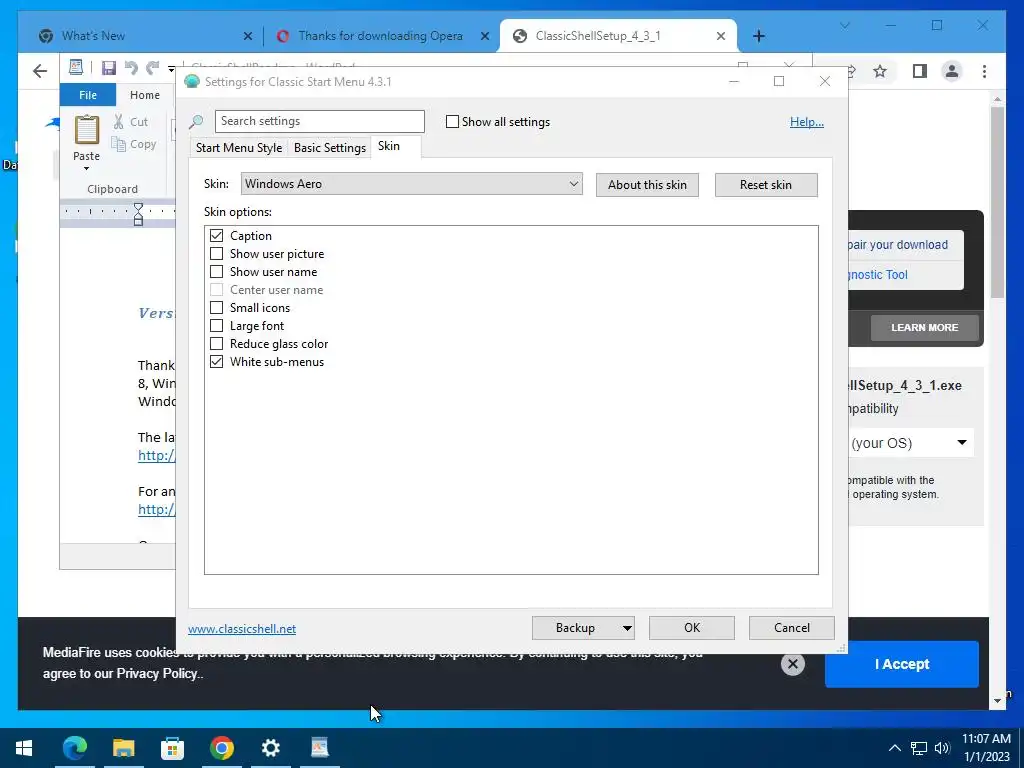
Task: Click the browser page vertical scrollbar
Action: pos(997,202)
